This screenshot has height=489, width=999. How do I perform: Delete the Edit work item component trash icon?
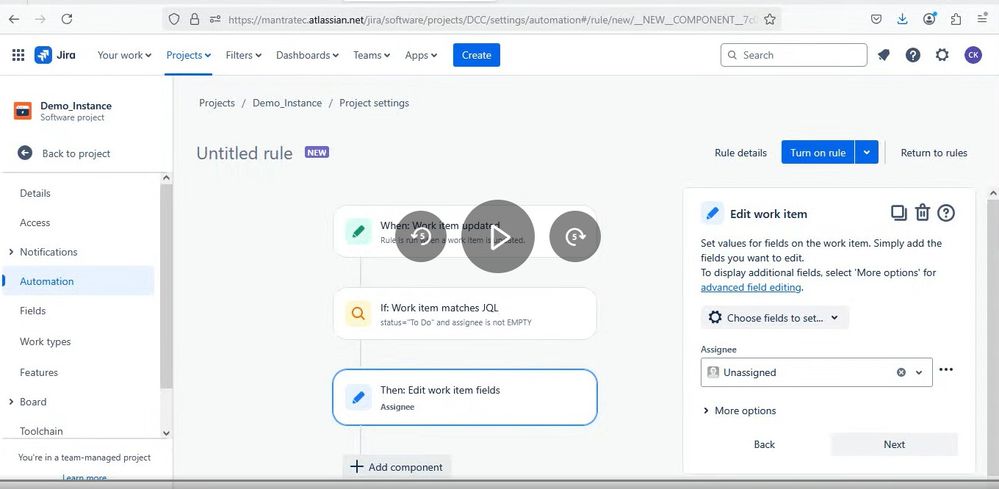coord(923,213)
